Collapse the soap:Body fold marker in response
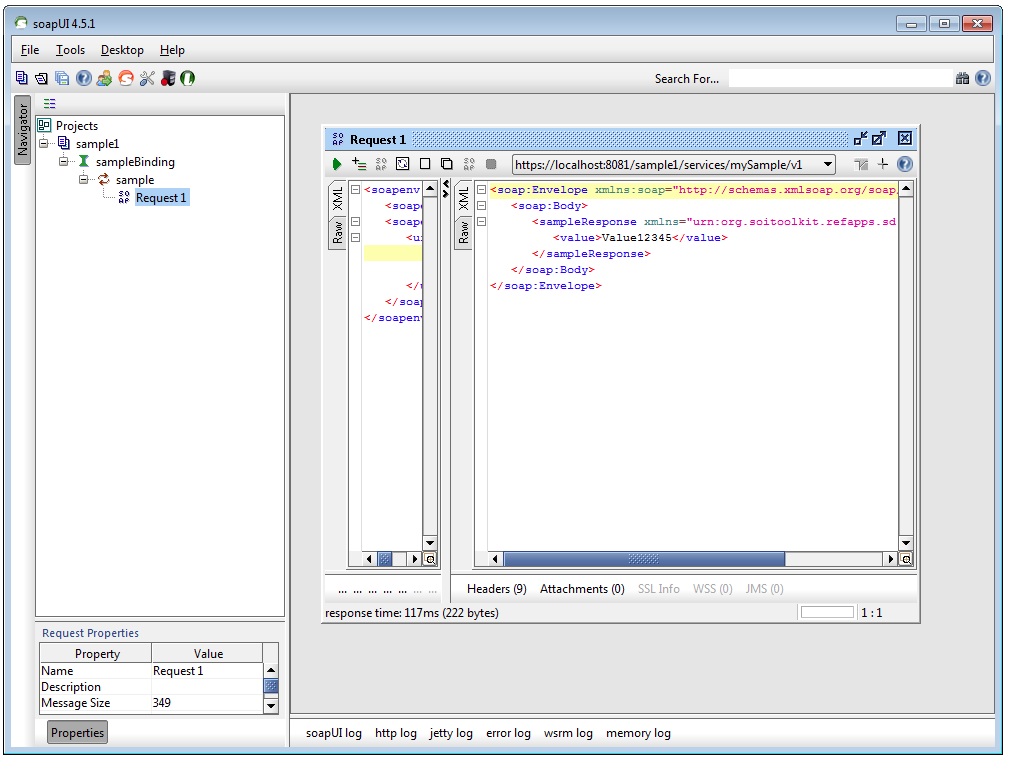The height and width of the screenshot is (762, 1011). click(x=481, y=206)
